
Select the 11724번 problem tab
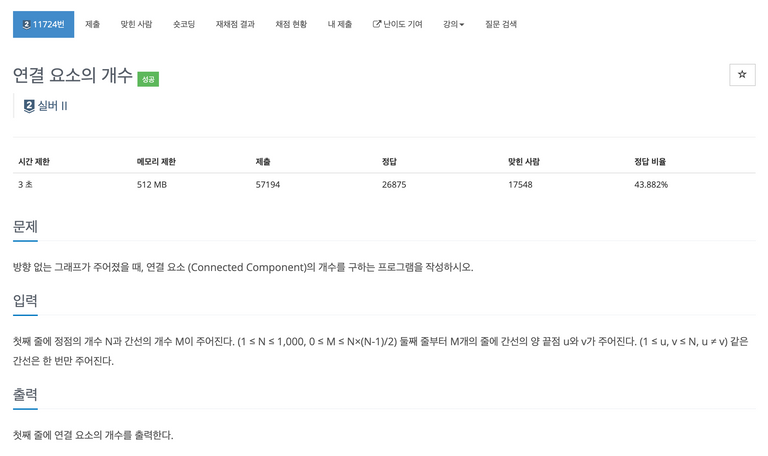point(44,24)
